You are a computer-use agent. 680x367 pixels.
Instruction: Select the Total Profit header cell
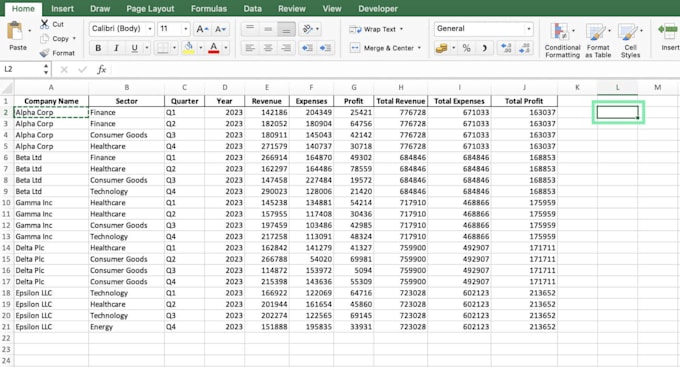click(x=524, y=101)
